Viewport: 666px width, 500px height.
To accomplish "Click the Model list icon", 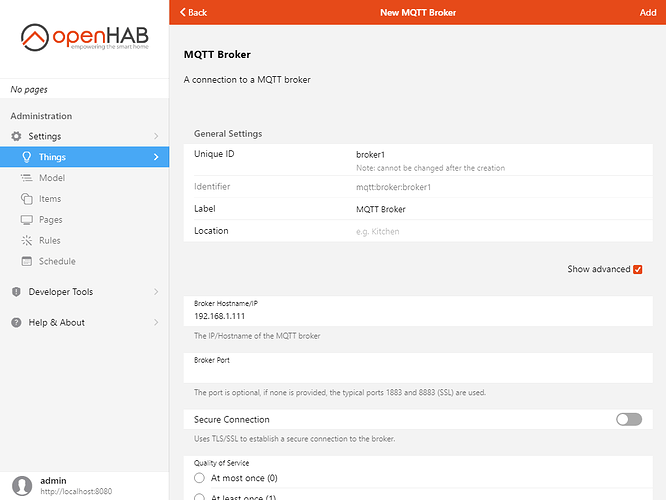I will coord(27,178).
